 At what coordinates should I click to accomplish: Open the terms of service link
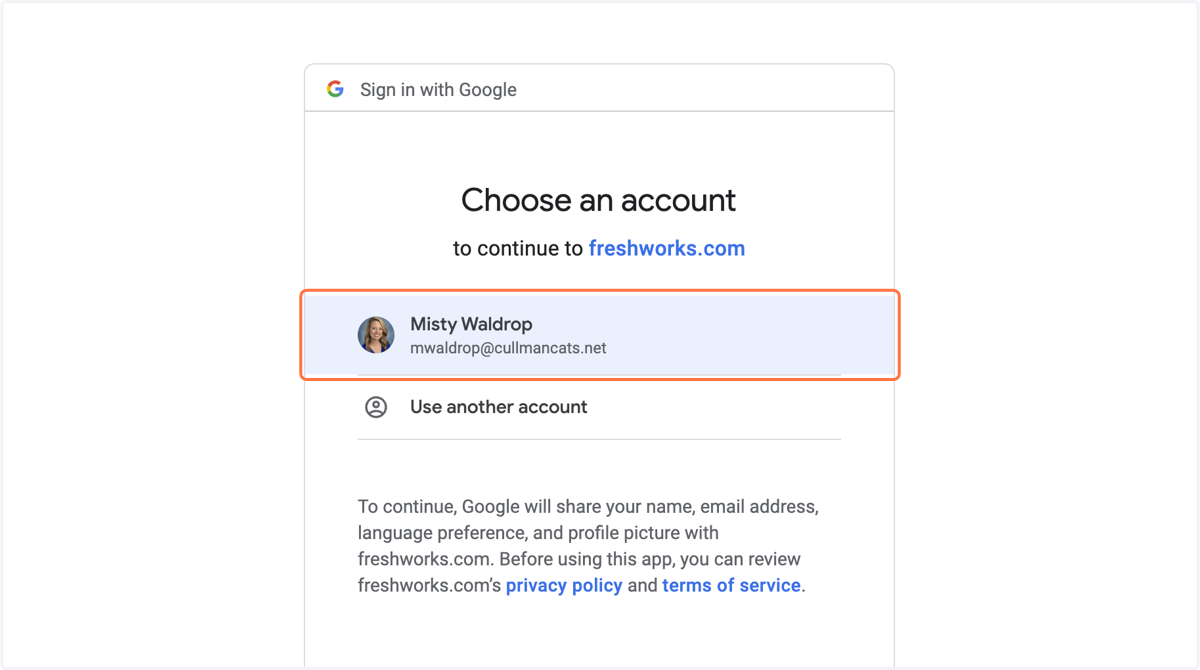[x=731, y=585]
